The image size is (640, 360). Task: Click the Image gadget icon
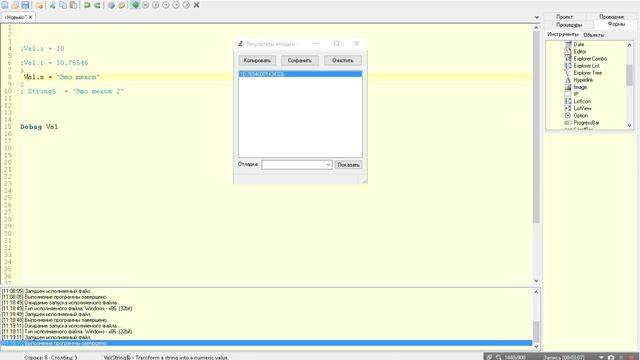(568, 87)
